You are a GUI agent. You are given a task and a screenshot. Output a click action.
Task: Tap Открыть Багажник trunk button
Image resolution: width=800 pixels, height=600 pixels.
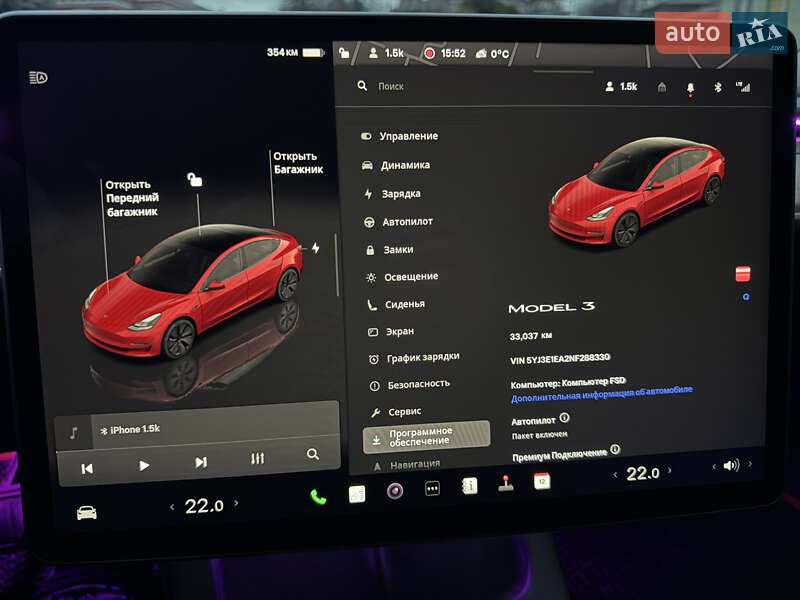(298, 163)
